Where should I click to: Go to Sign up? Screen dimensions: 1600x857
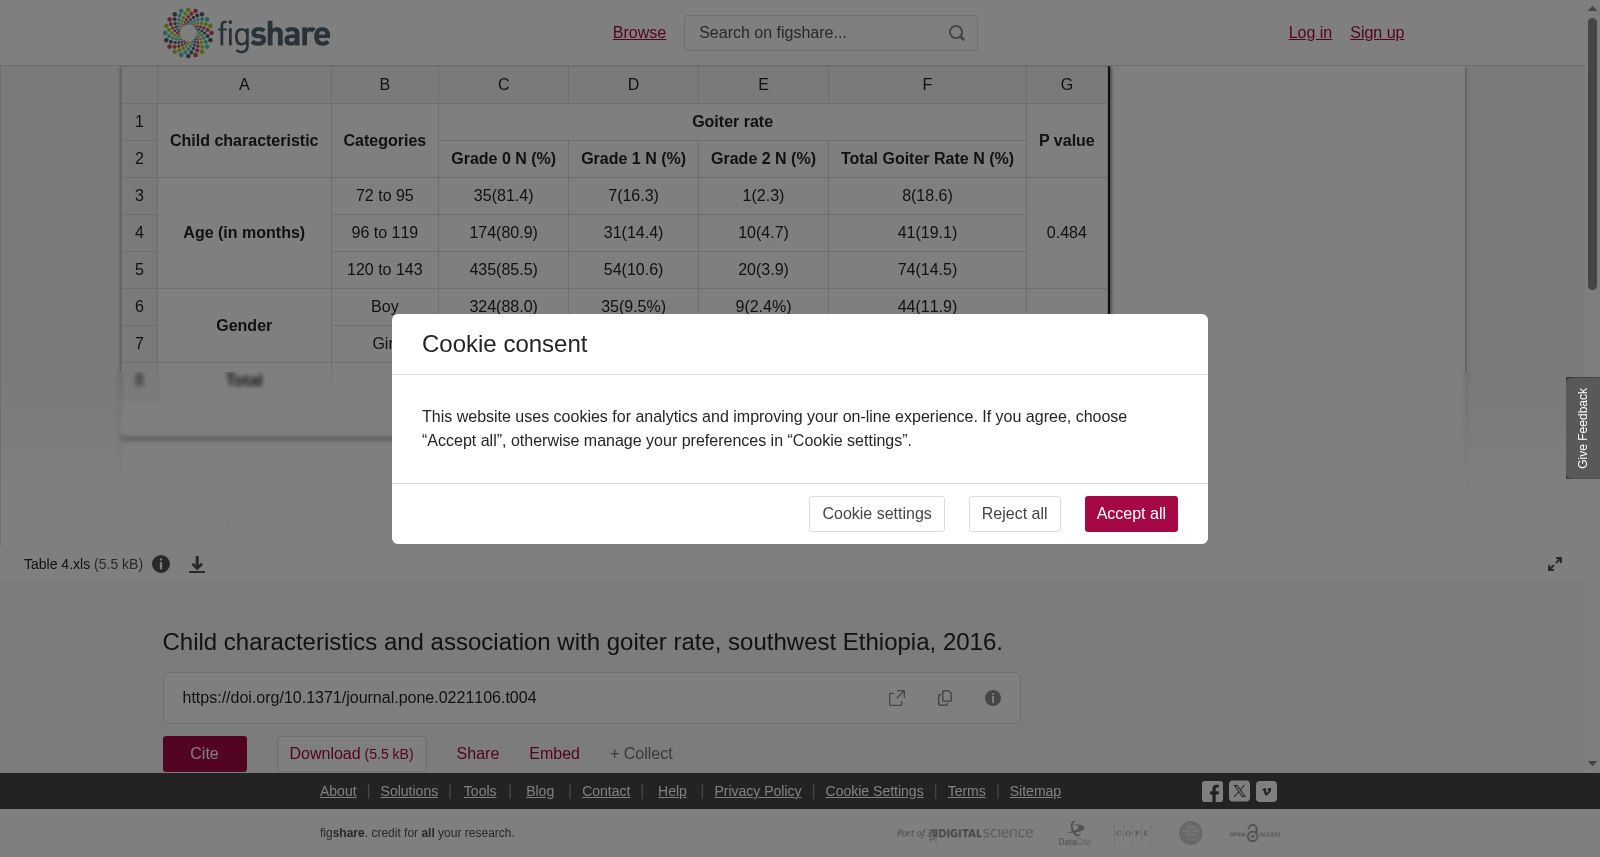point(1377,33)
